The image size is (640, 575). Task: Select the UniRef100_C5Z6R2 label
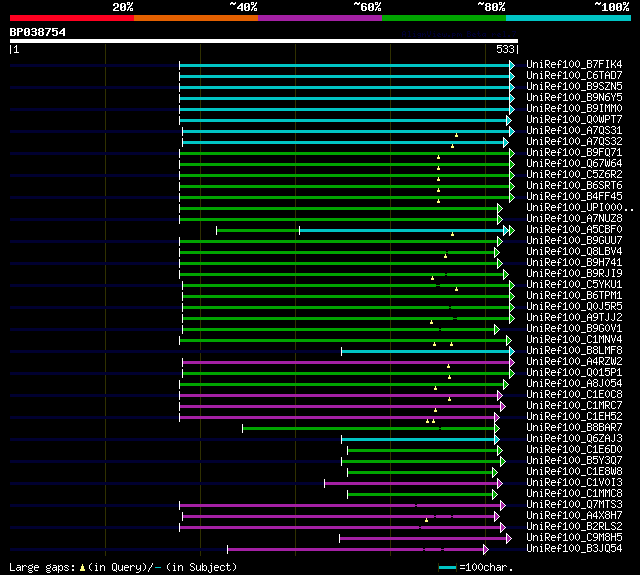pos(574,175)
